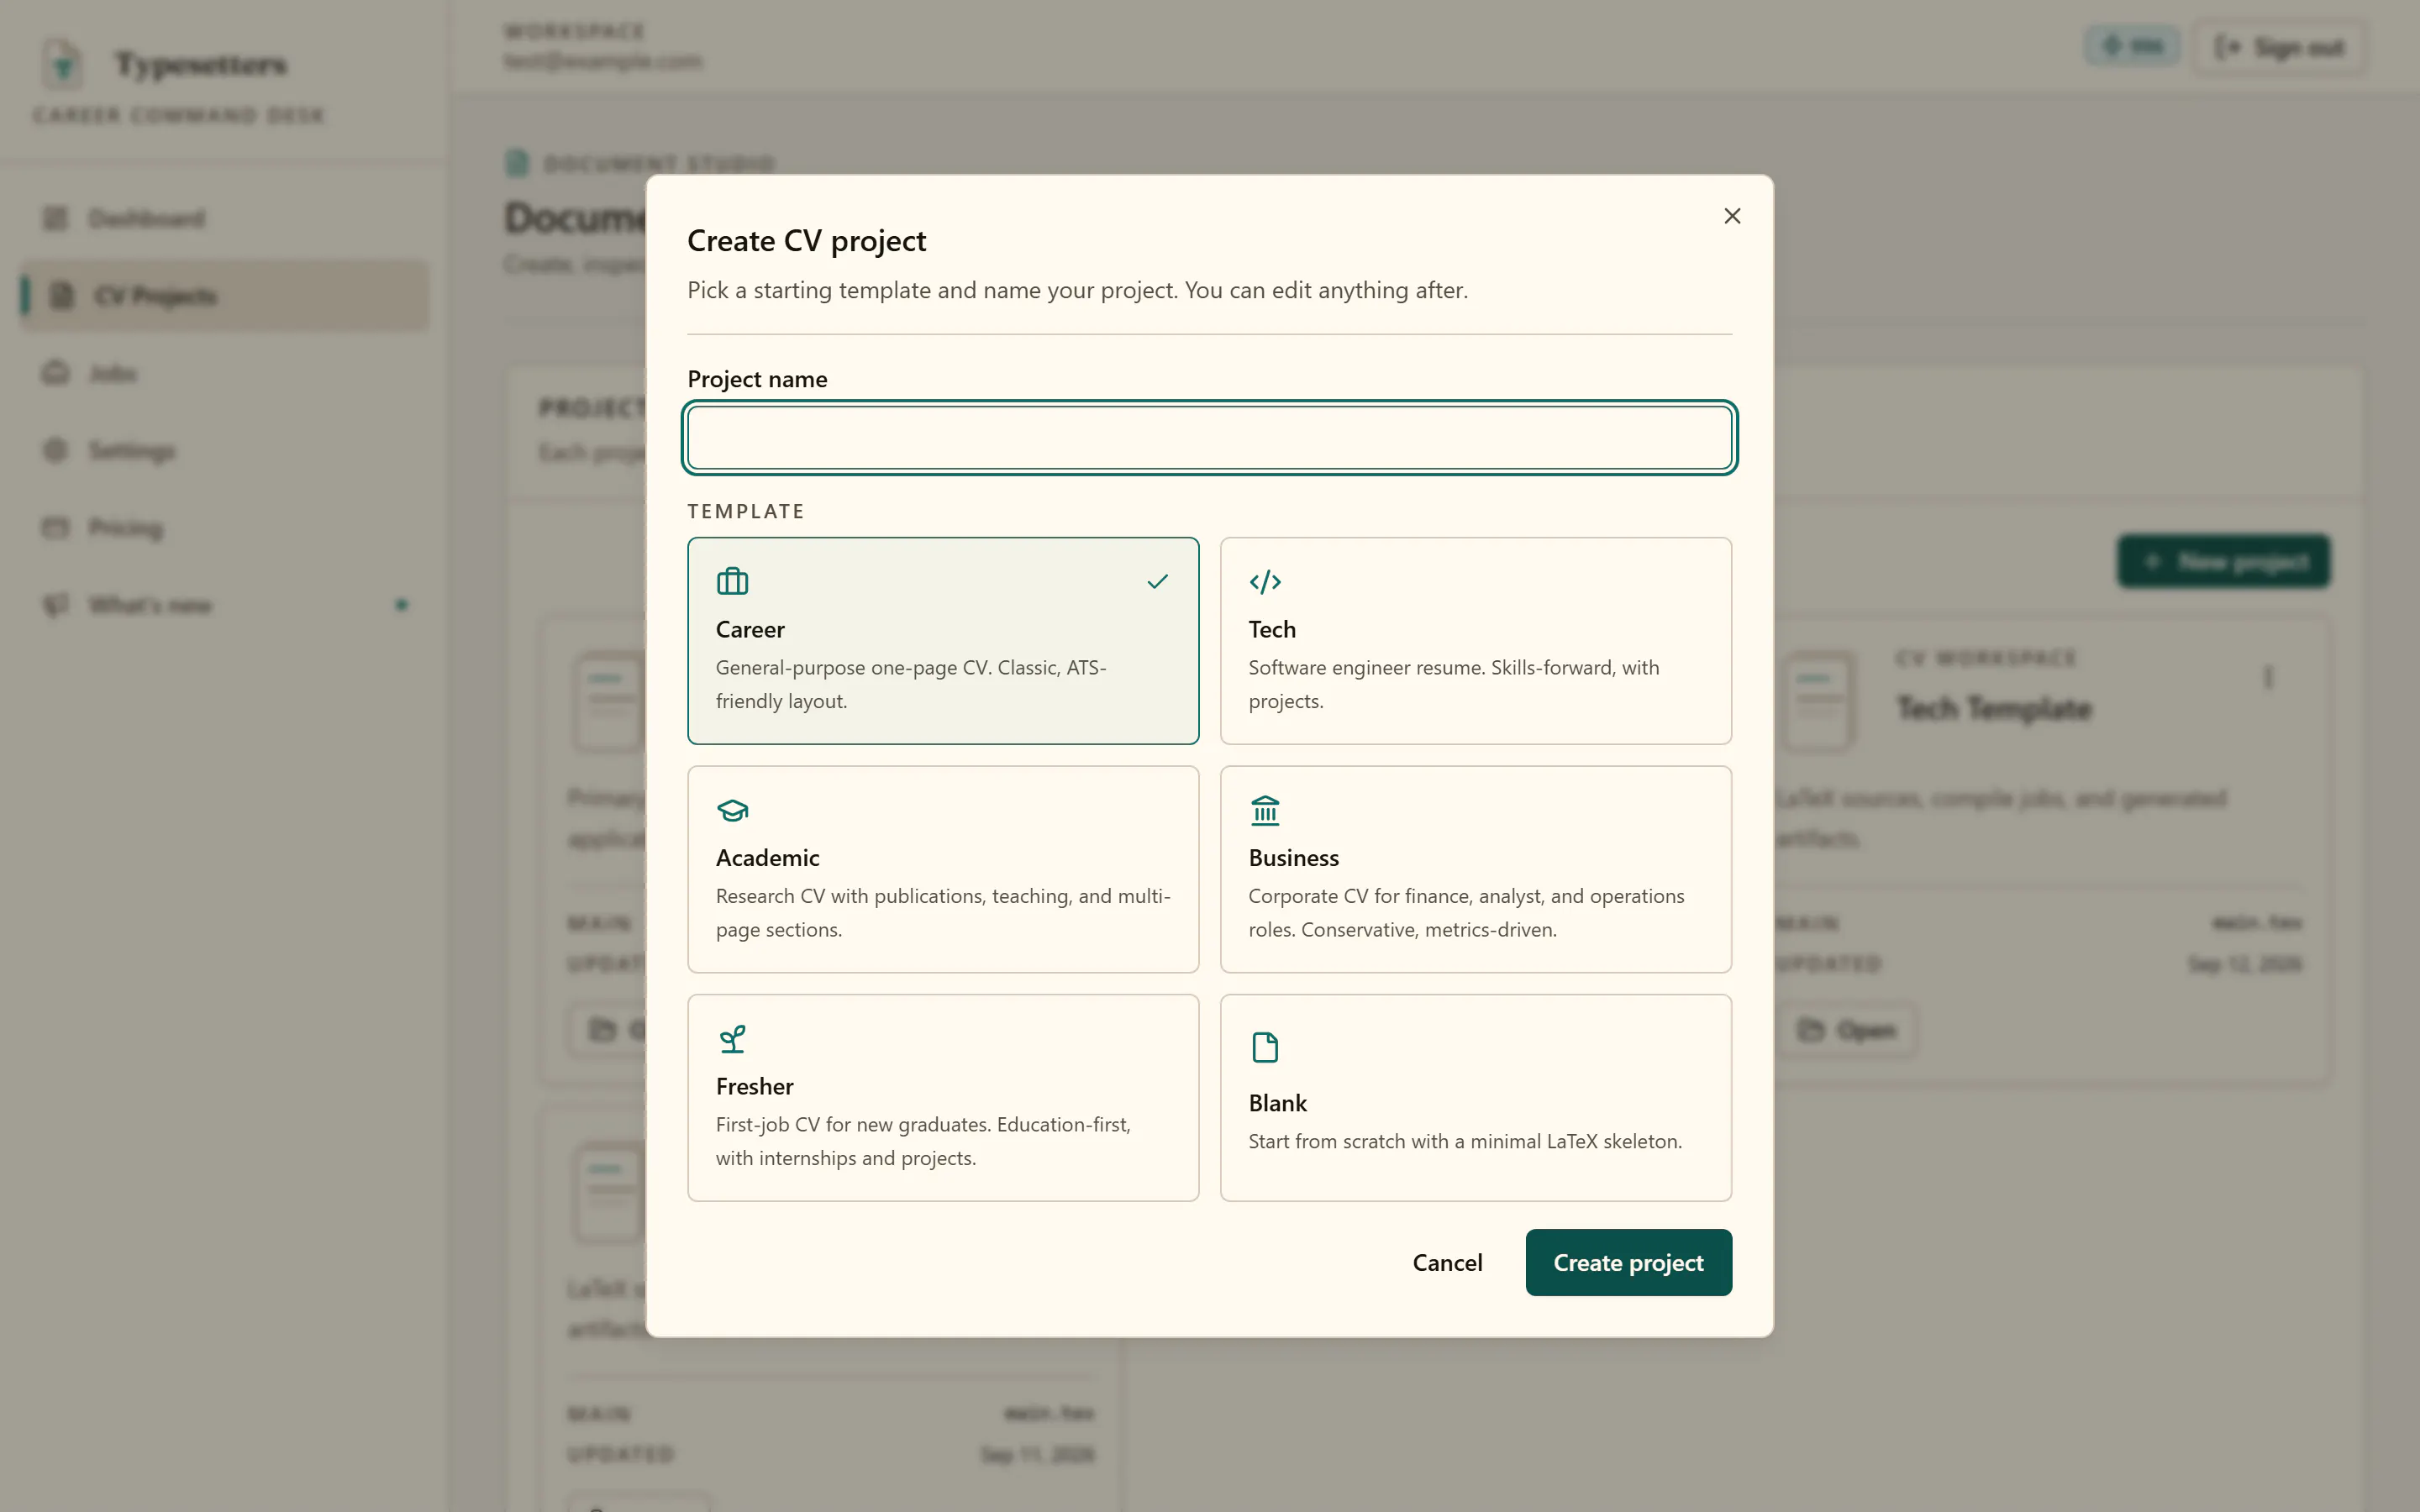Choose the Fresher template card
Image resolution: width=2420 pixels, height=1512 pixels.
point(943,1097)
